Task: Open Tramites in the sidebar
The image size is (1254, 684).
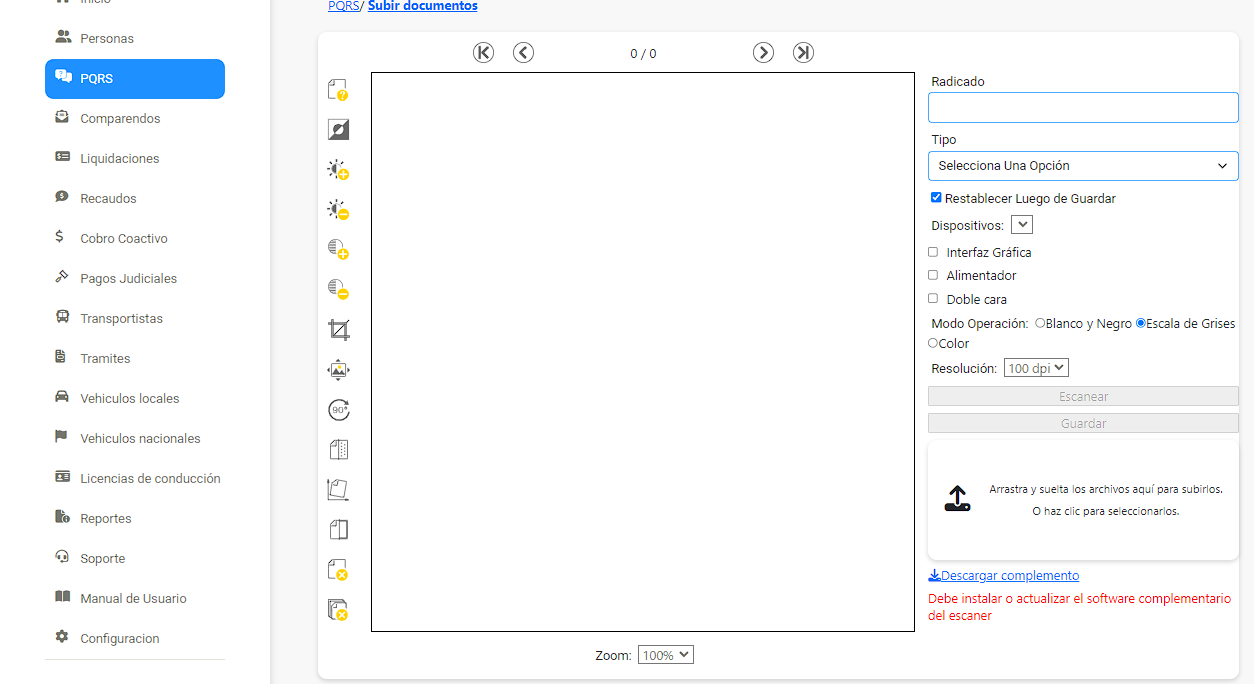Action: [x=135, y=358]
